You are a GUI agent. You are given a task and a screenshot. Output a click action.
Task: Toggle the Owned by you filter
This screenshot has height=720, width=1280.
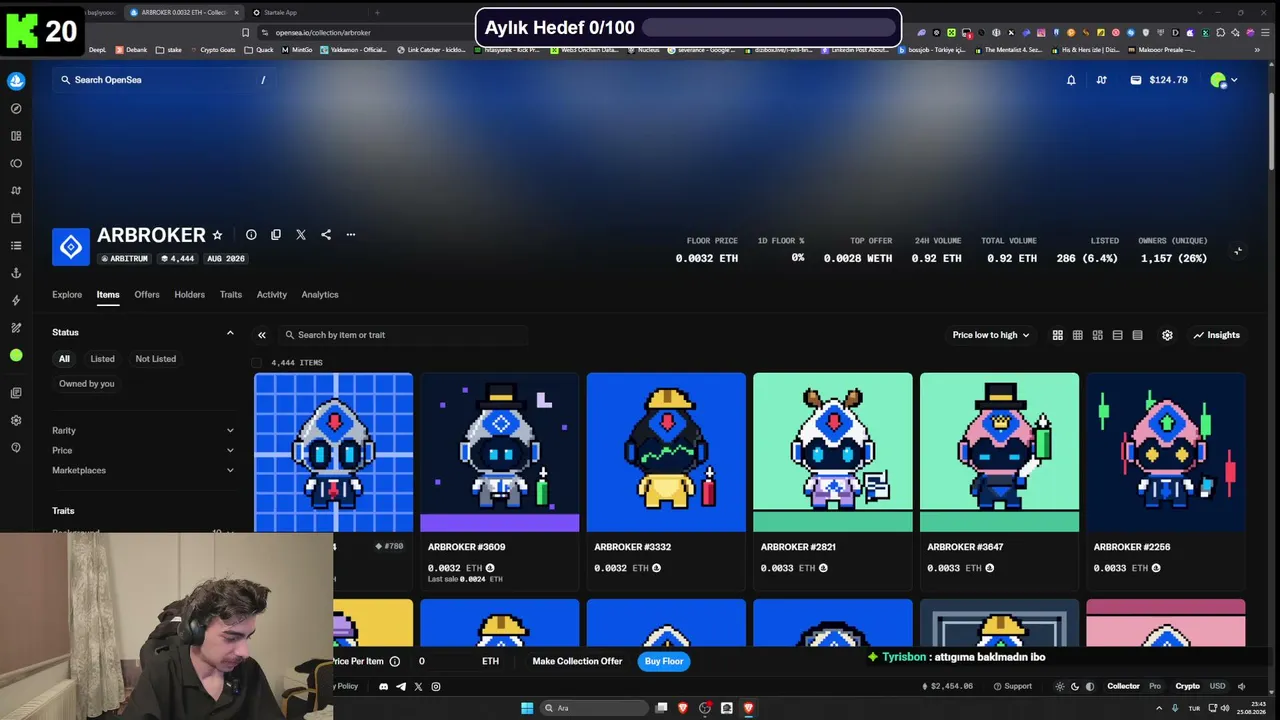tap(87, 384)
